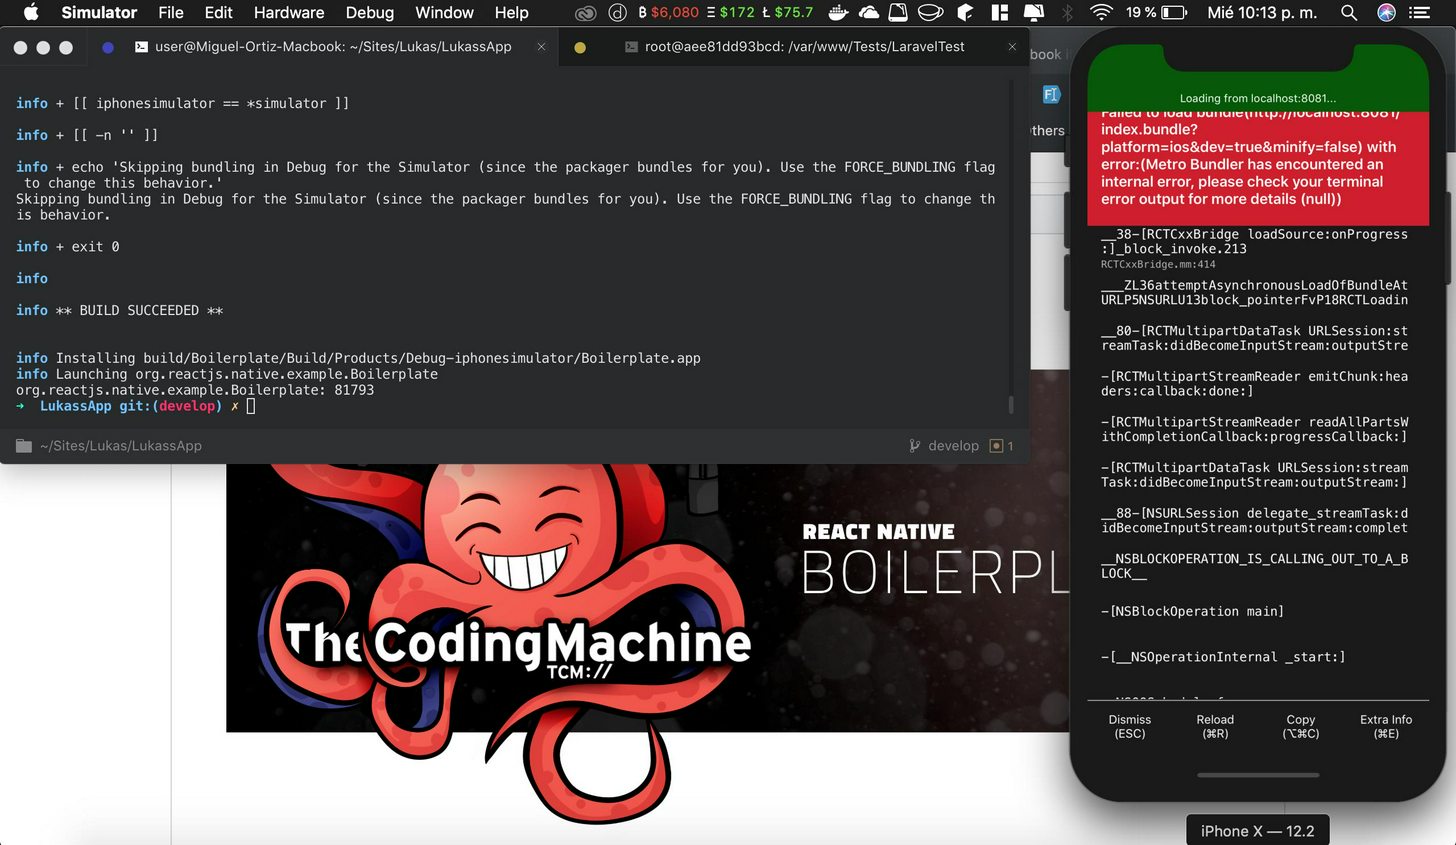
Task: Click the REACT NATIVE BOILERPLATE heading in browser
Action: click(935, 560)
